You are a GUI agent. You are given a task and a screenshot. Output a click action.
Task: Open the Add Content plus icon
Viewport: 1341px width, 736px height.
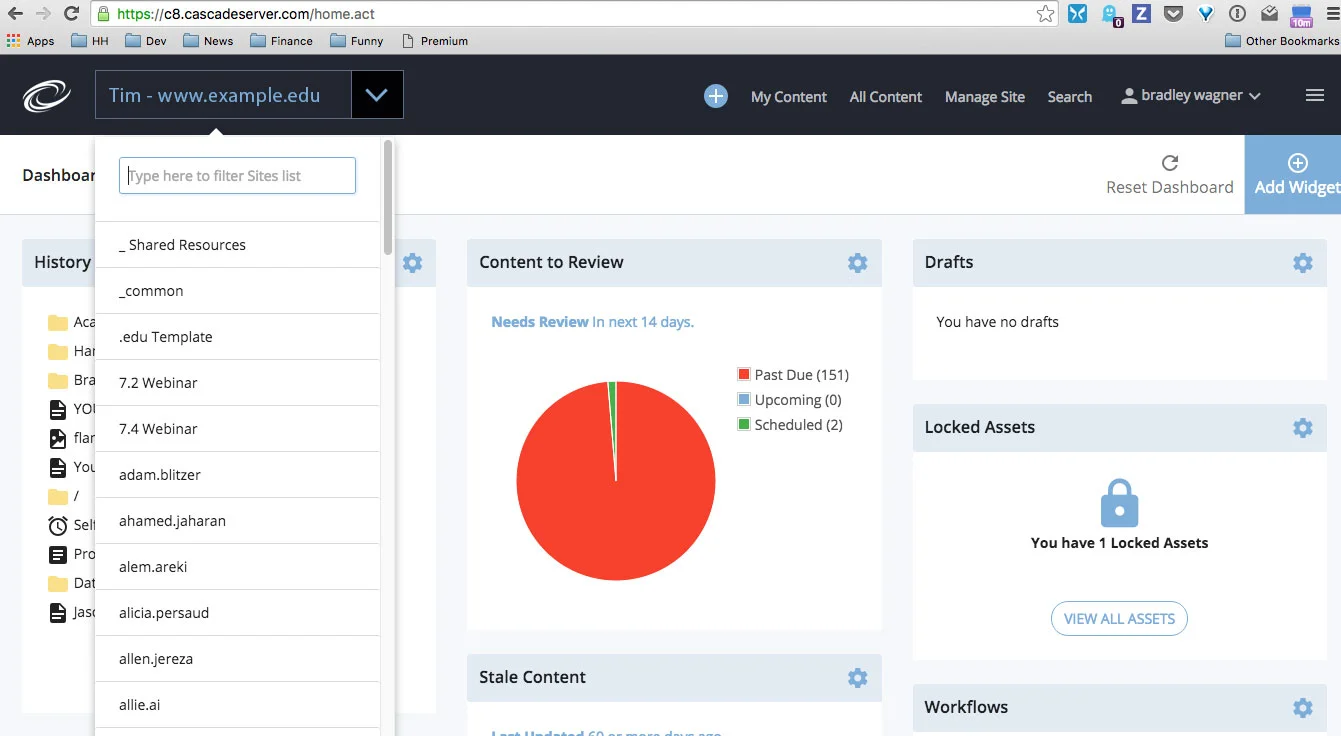716,96
